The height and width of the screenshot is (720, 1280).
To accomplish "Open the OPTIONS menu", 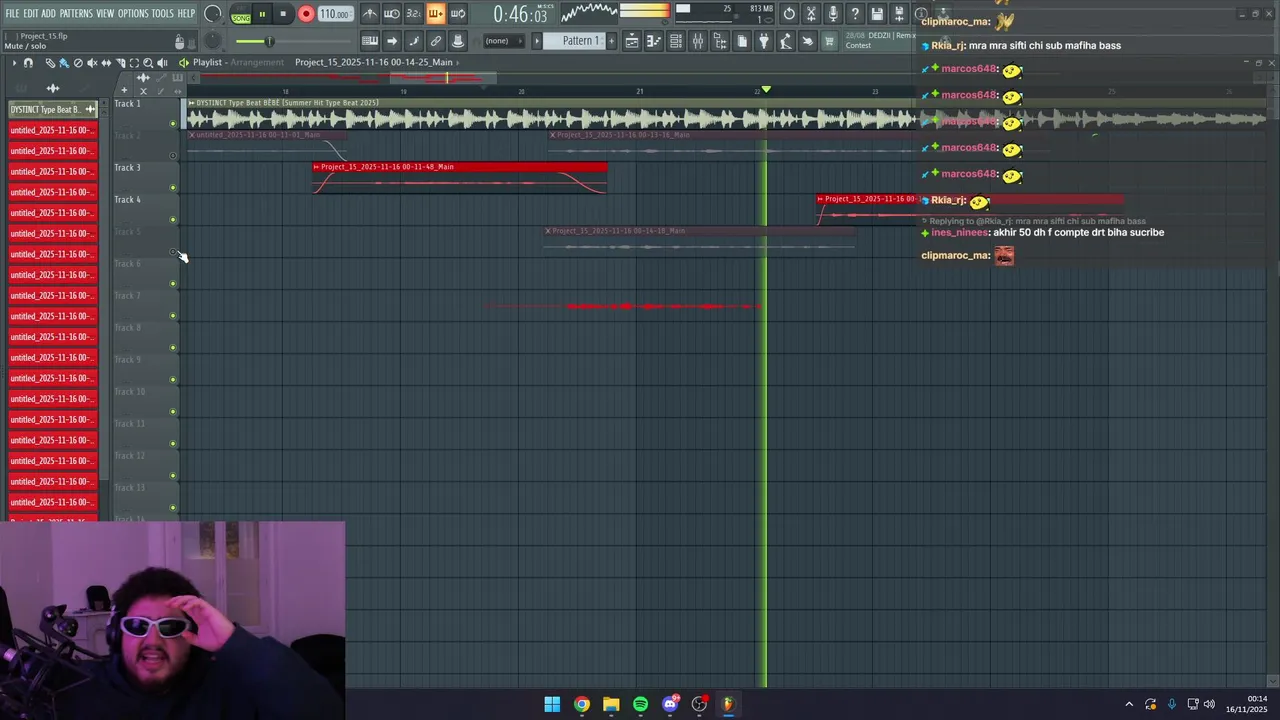I will click(x=133, y=13).
